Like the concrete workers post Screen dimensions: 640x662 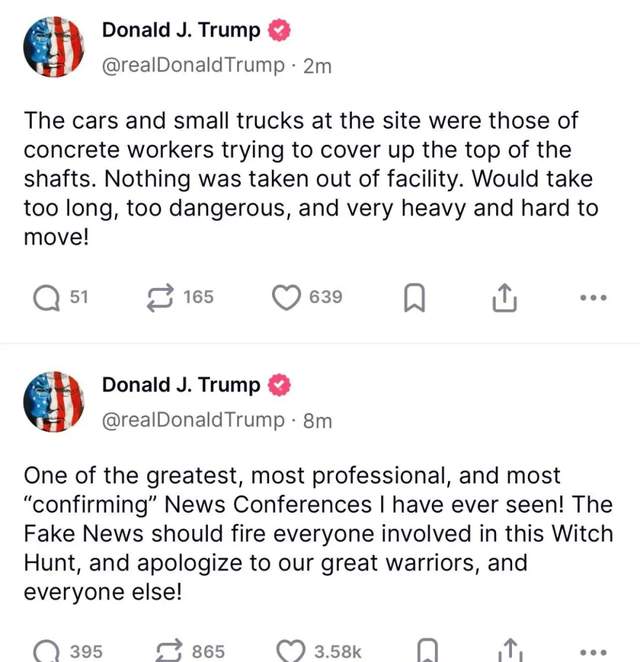point(287,297)
